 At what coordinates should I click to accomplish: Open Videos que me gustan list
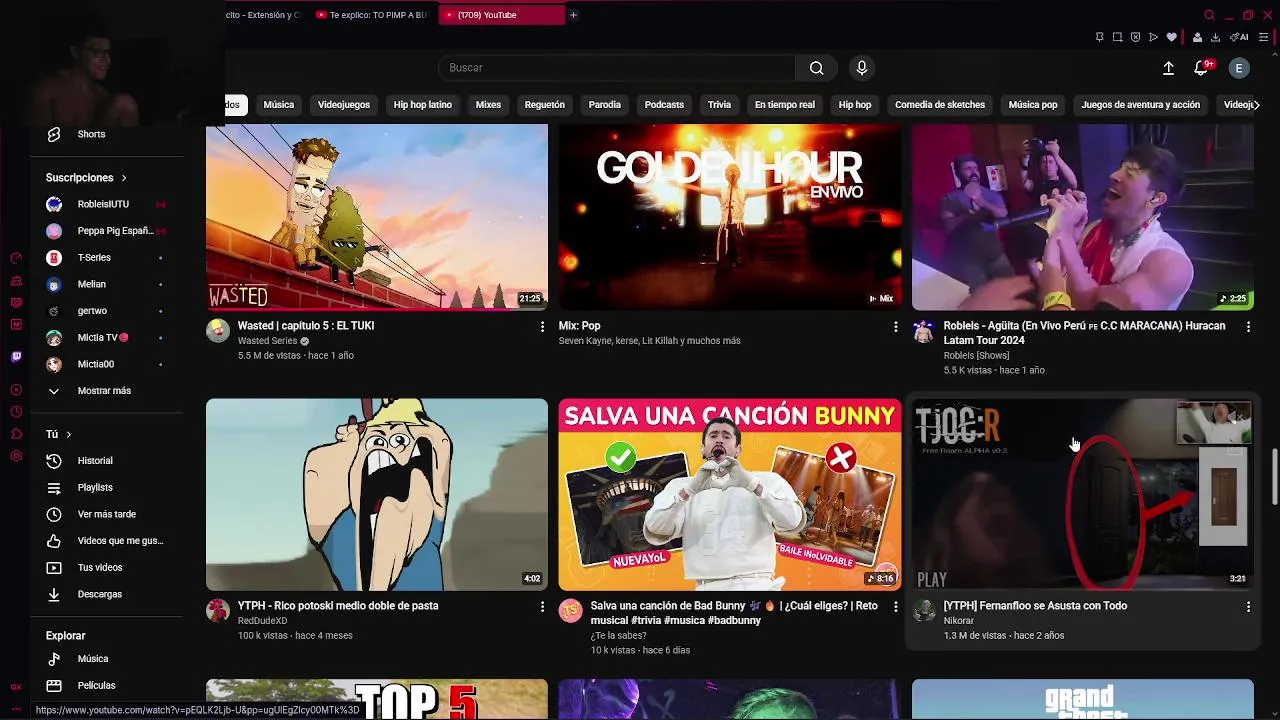pyautogui.click(x=108, y=541)
